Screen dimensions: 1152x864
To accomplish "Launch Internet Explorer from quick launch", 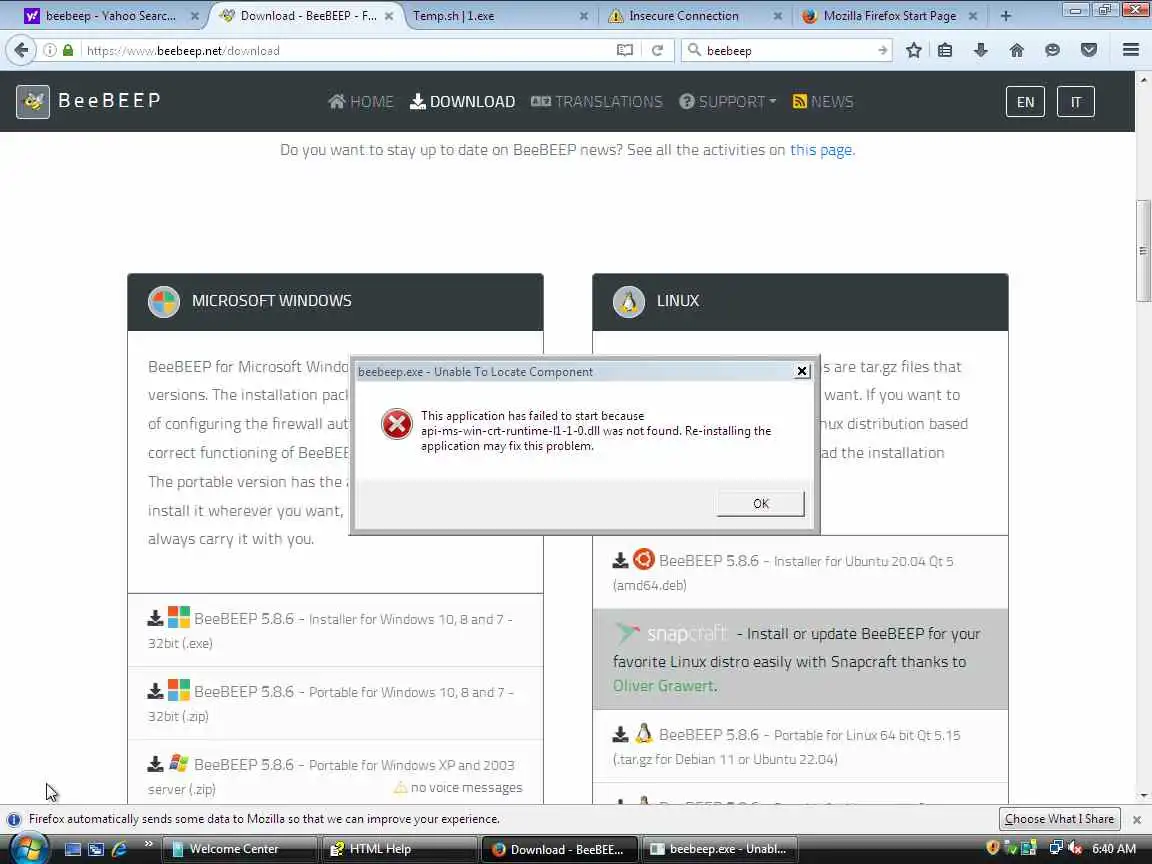I will [x=118, y=849].
